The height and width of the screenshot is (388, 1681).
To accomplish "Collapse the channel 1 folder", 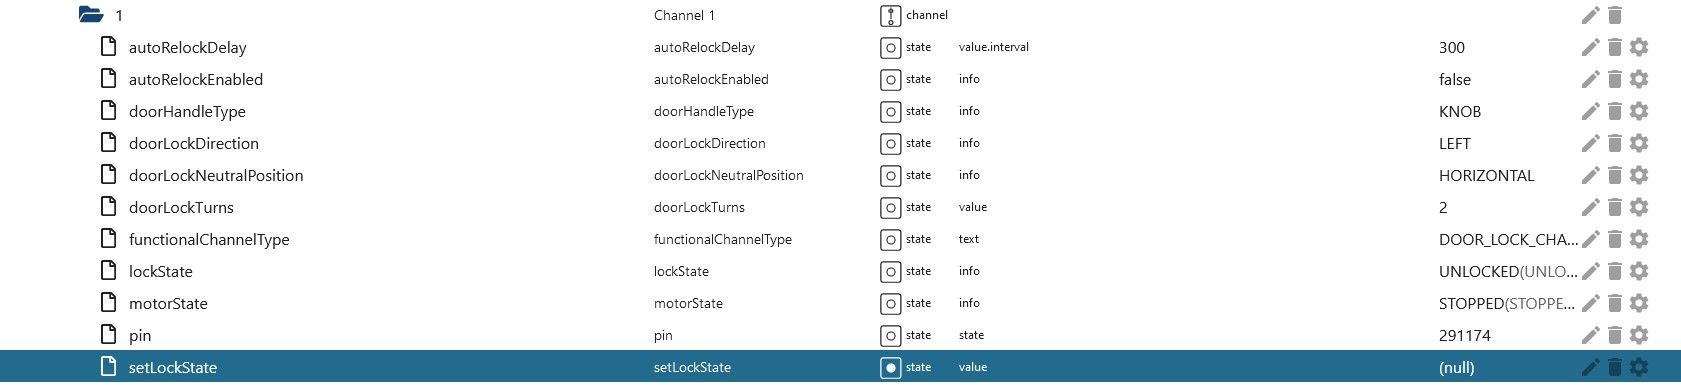I will click(91, 15).
